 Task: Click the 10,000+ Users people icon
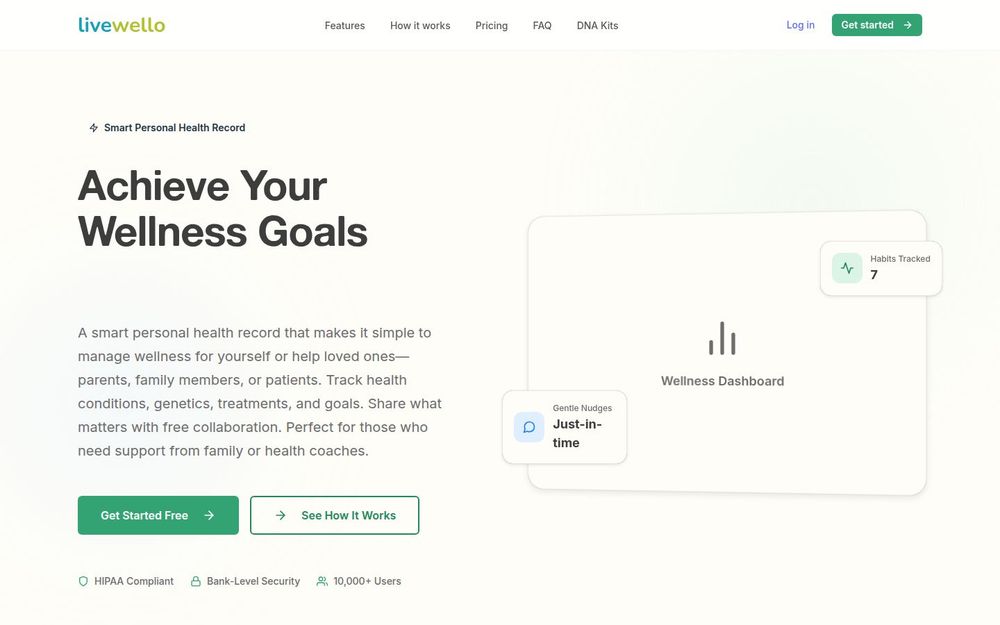[322, 581]
